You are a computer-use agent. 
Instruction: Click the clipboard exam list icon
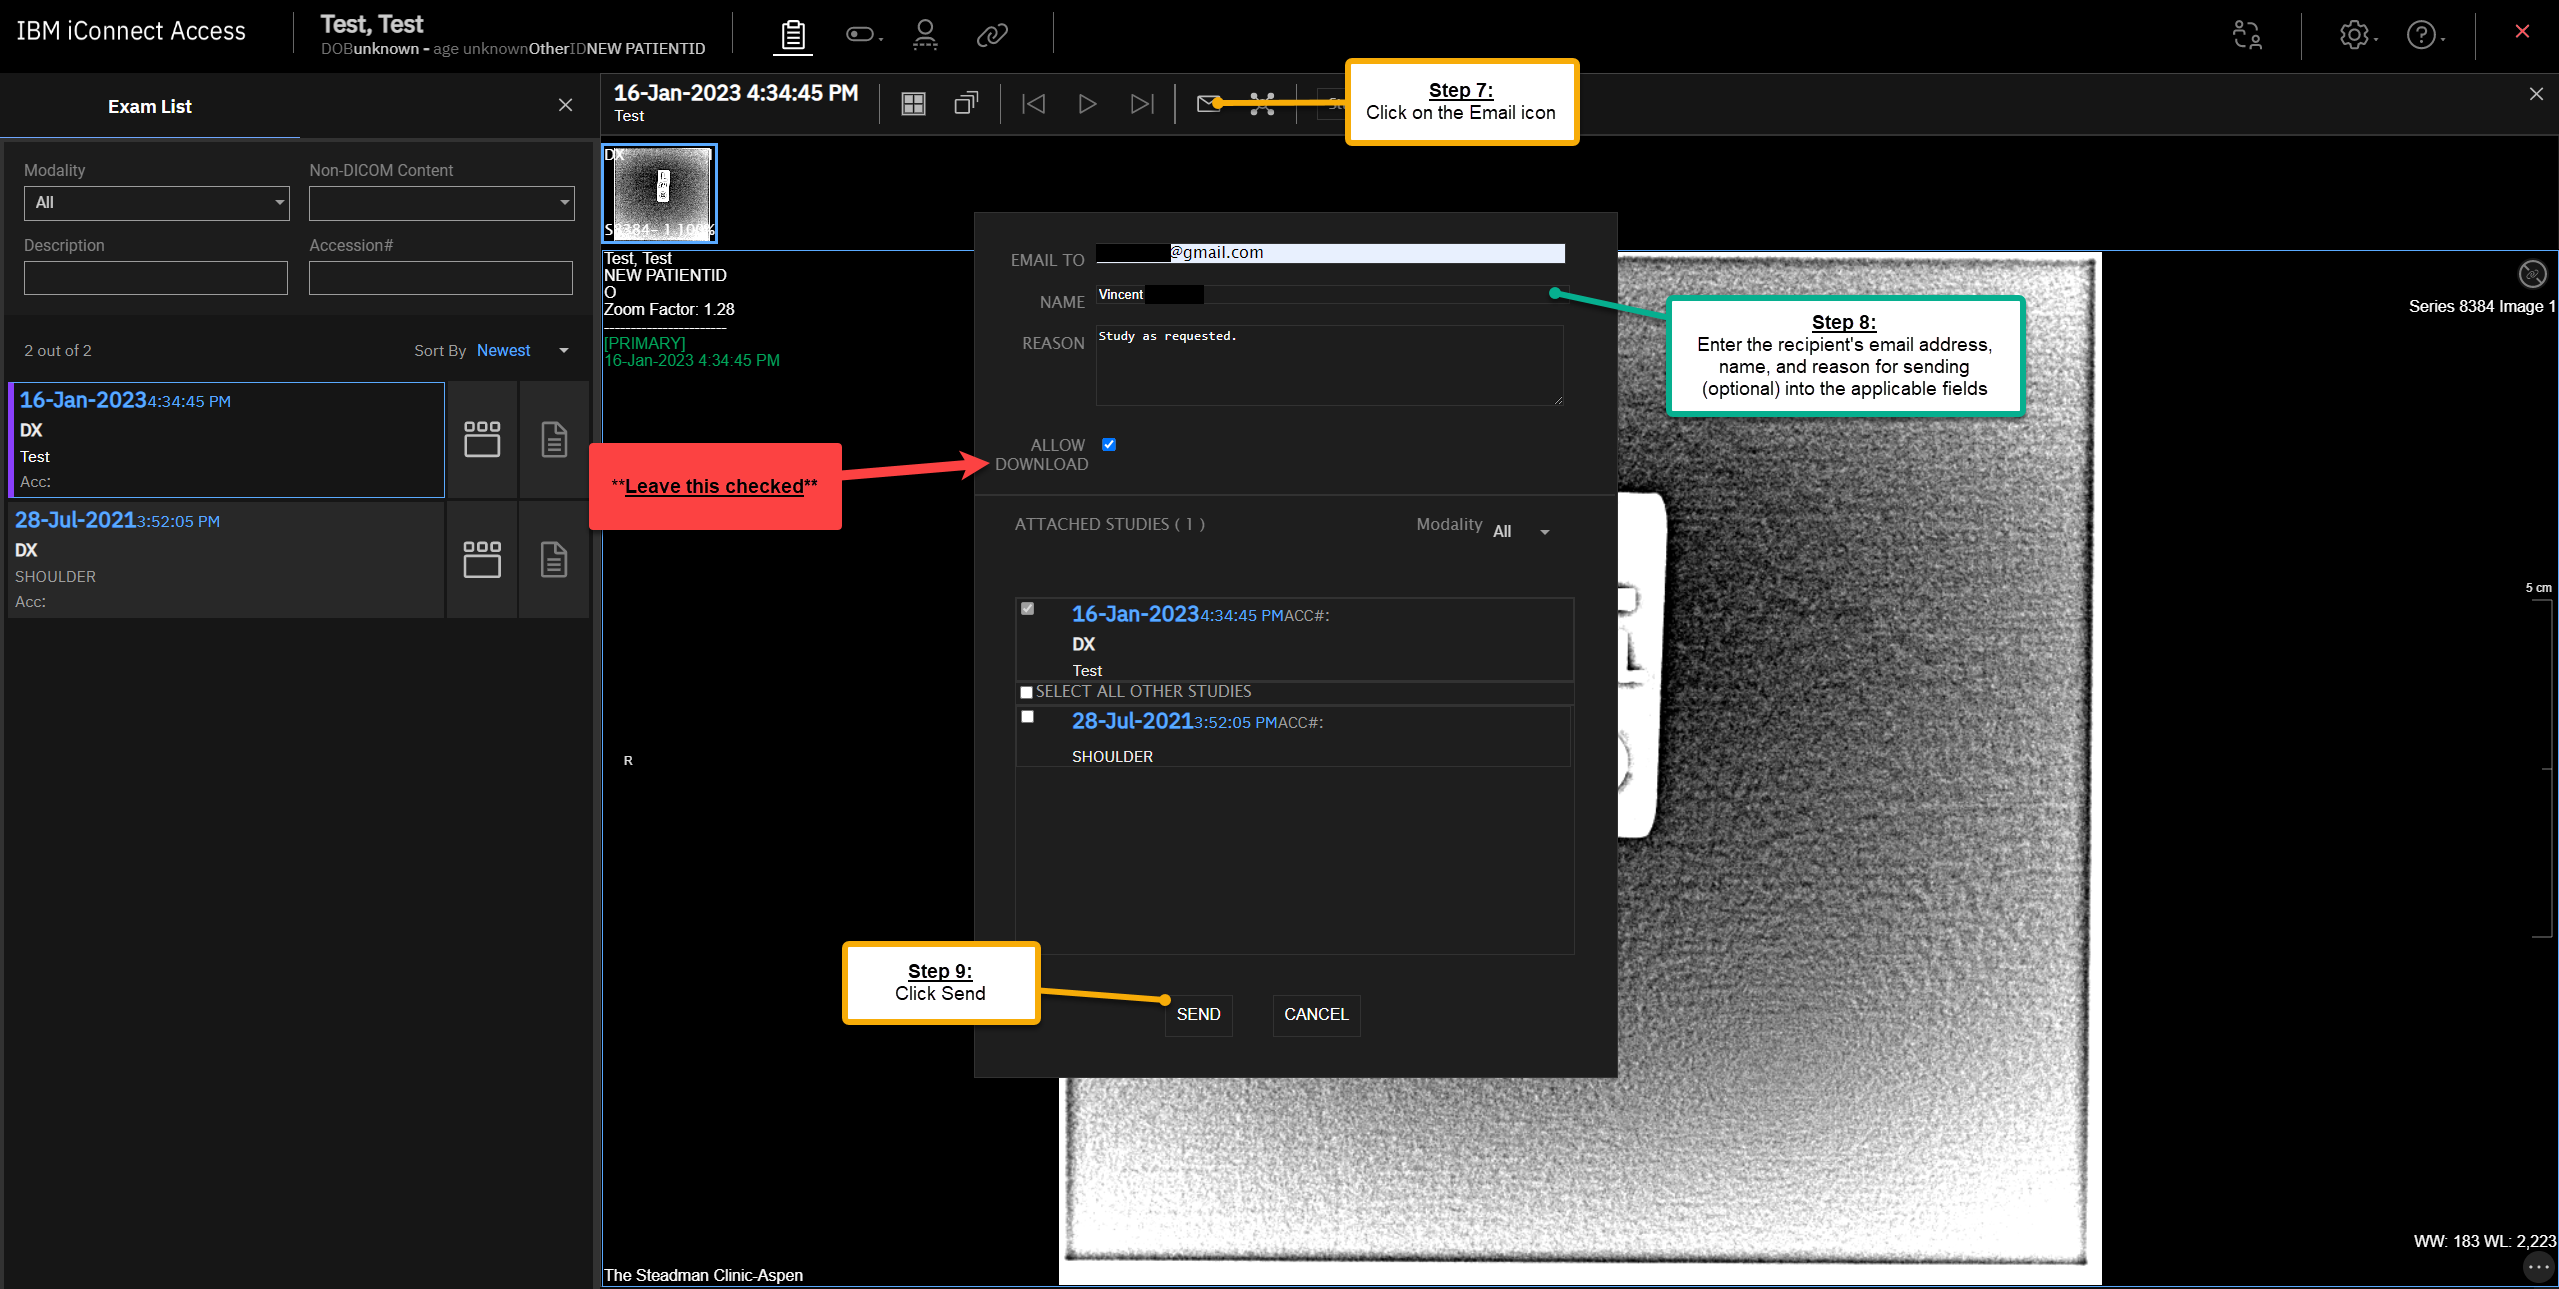793,35
